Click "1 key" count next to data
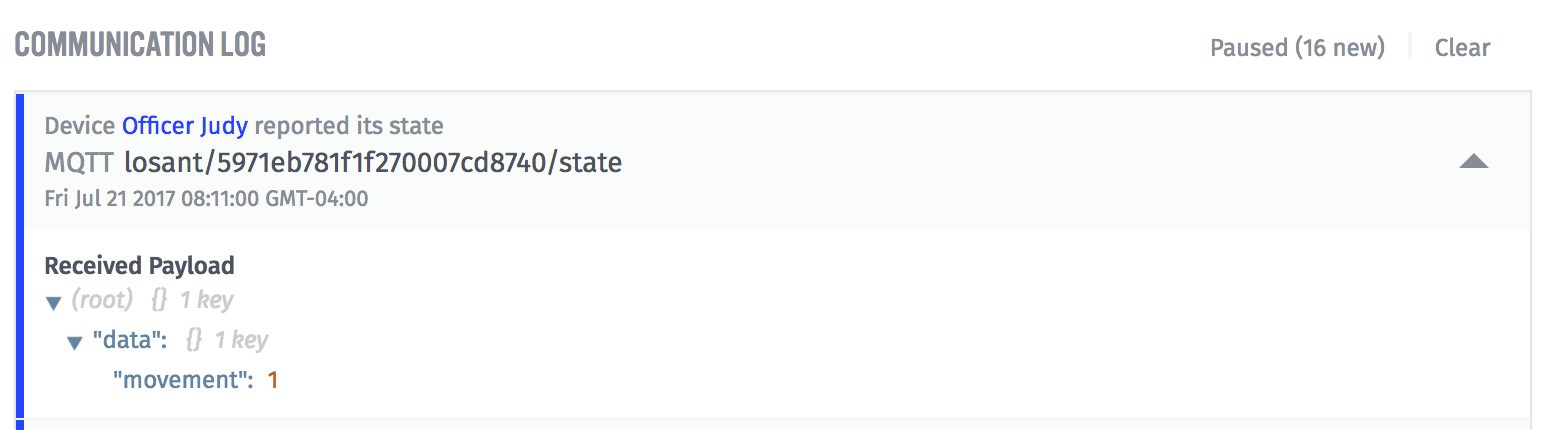 [x=241, y=340]
